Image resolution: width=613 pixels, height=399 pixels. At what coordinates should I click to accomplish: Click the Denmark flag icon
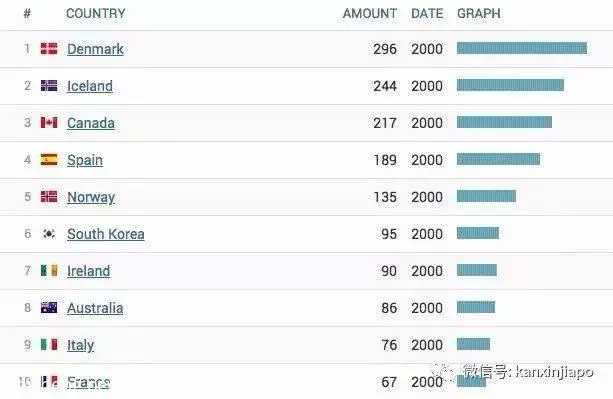(49, 48)
